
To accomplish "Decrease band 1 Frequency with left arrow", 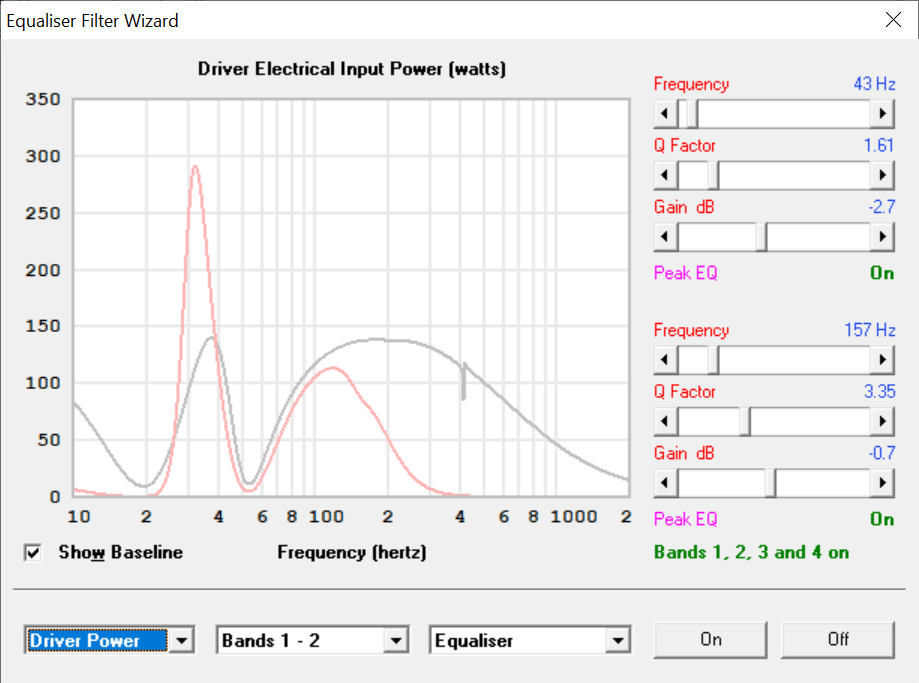I will [x=665, y=113].
